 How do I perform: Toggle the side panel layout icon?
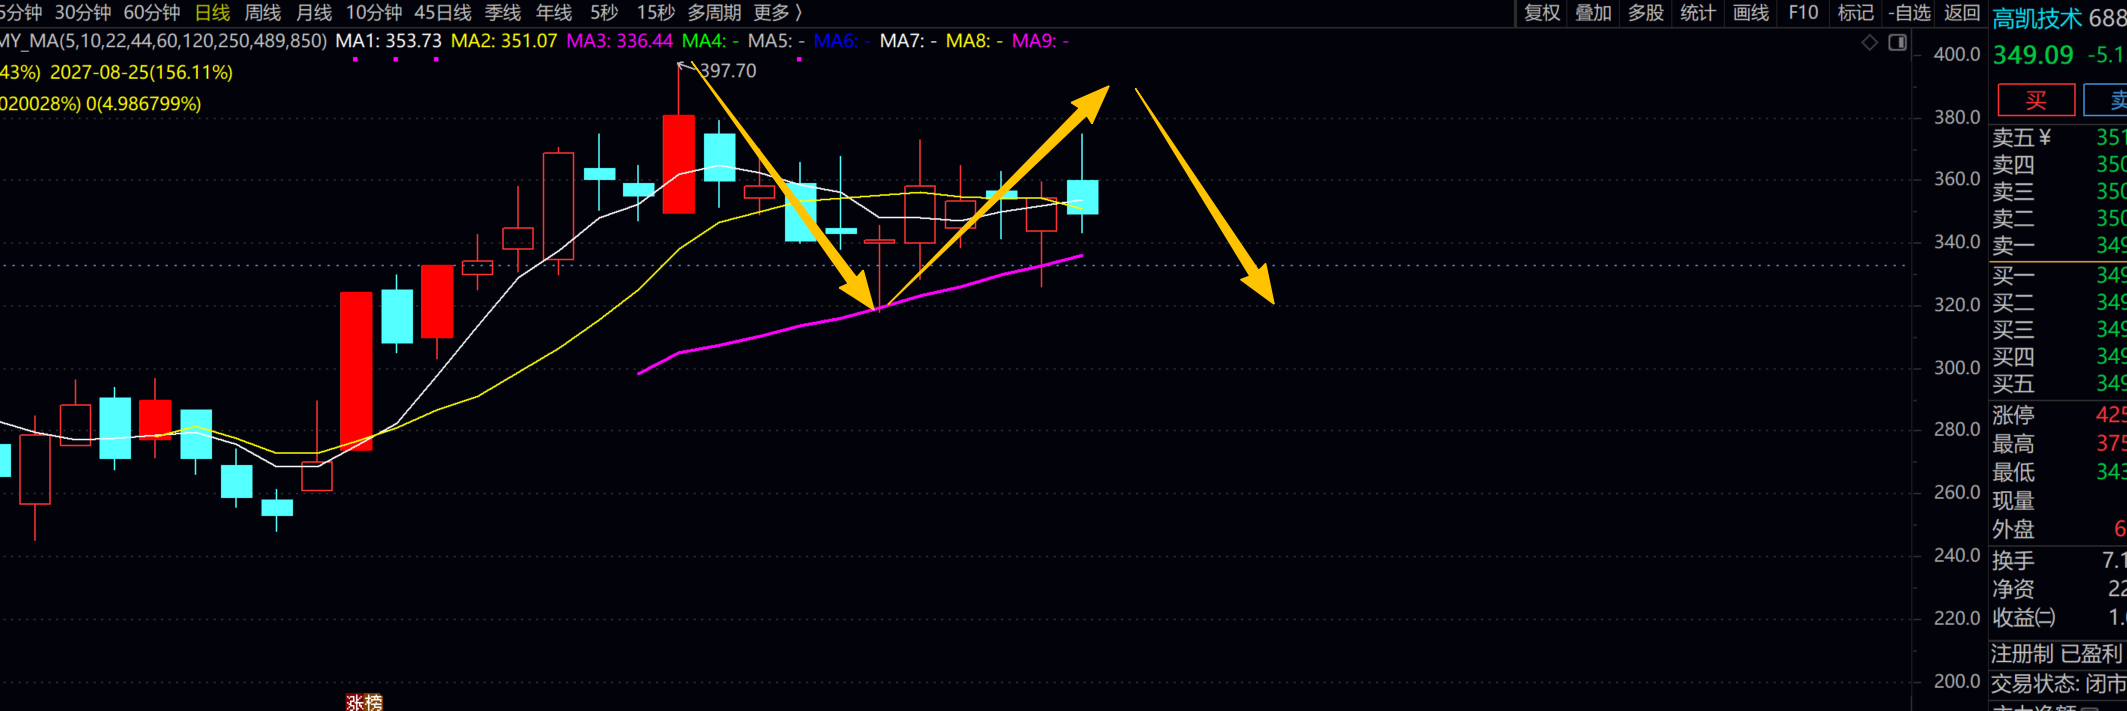tap(1897, 42)
